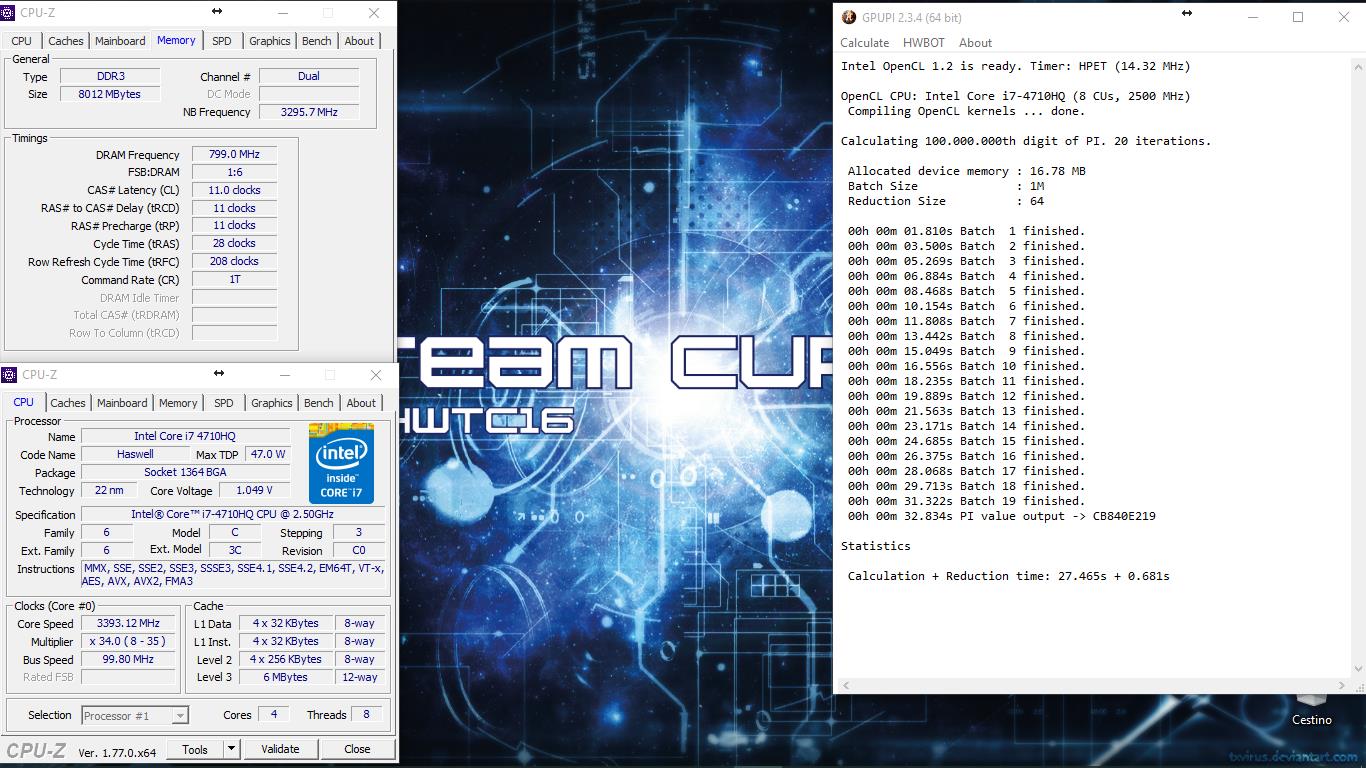Click the CPU-Z app icon in the CPU window title bar
Image resolution: width=1366 pixels, height=768 pixels.
pyautogui.click(x=9, y=374)
